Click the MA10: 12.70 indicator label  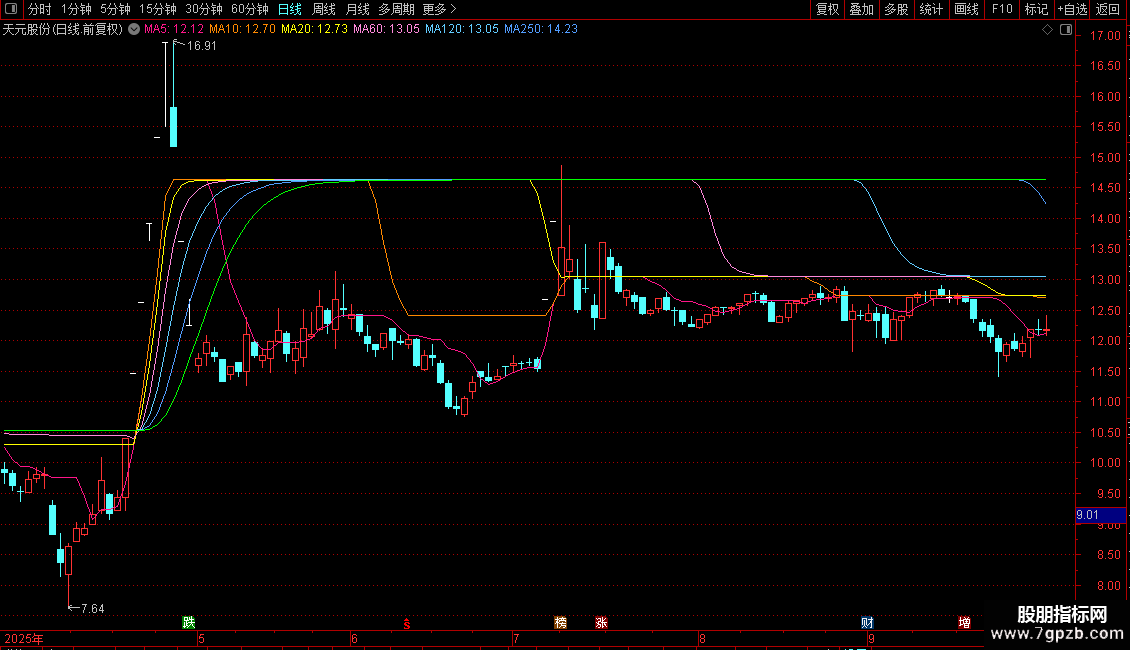[242, 30]
